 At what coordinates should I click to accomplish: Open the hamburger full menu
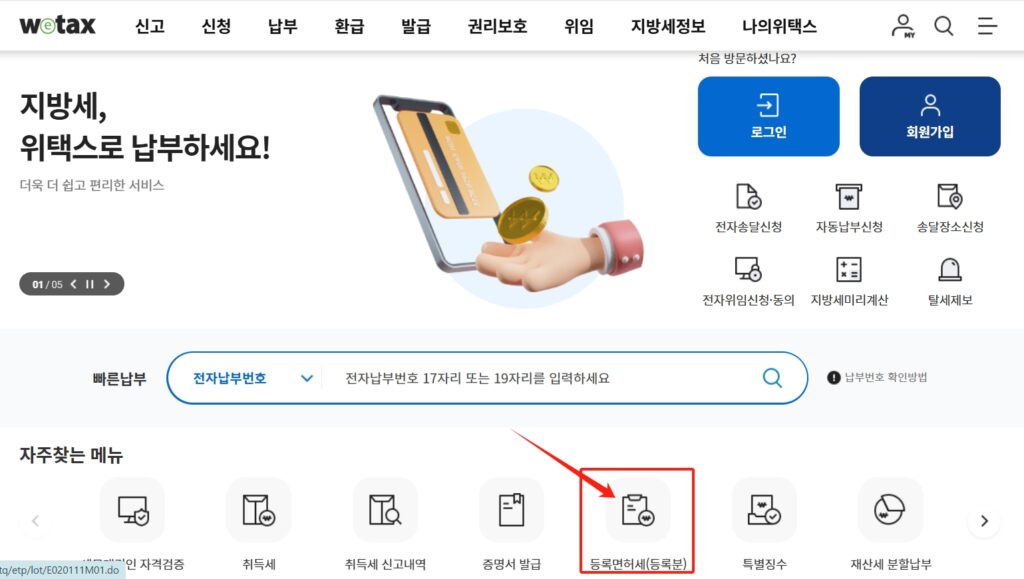pos(987,26)
